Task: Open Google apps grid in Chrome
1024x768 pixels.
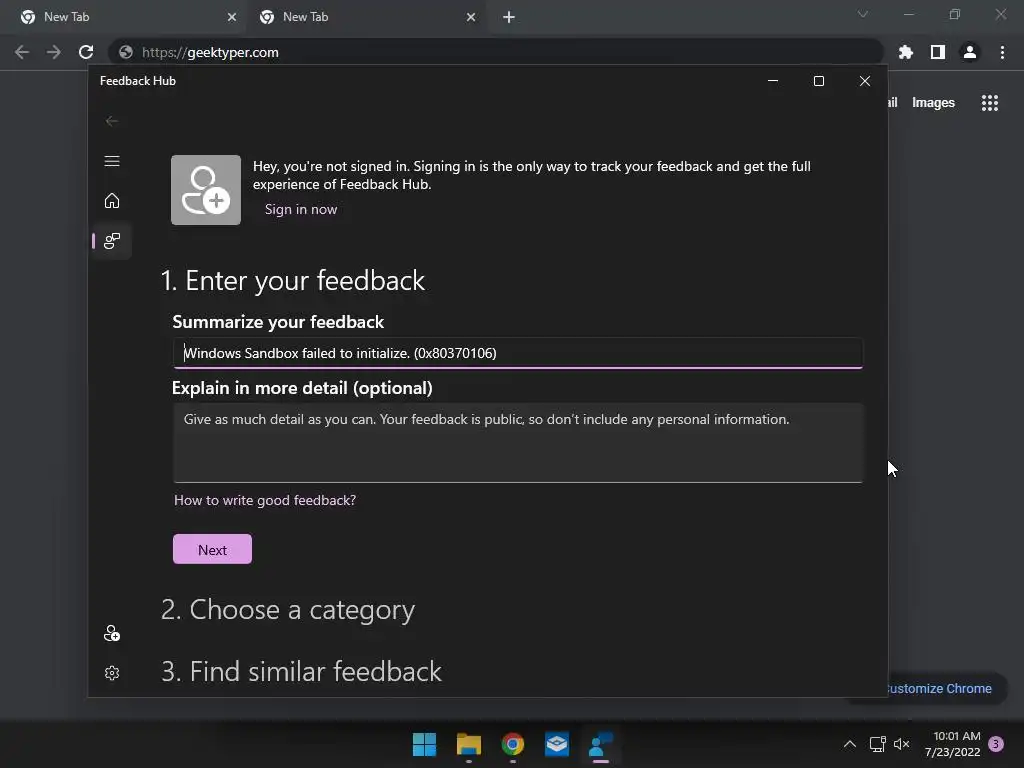Action: 989,103
